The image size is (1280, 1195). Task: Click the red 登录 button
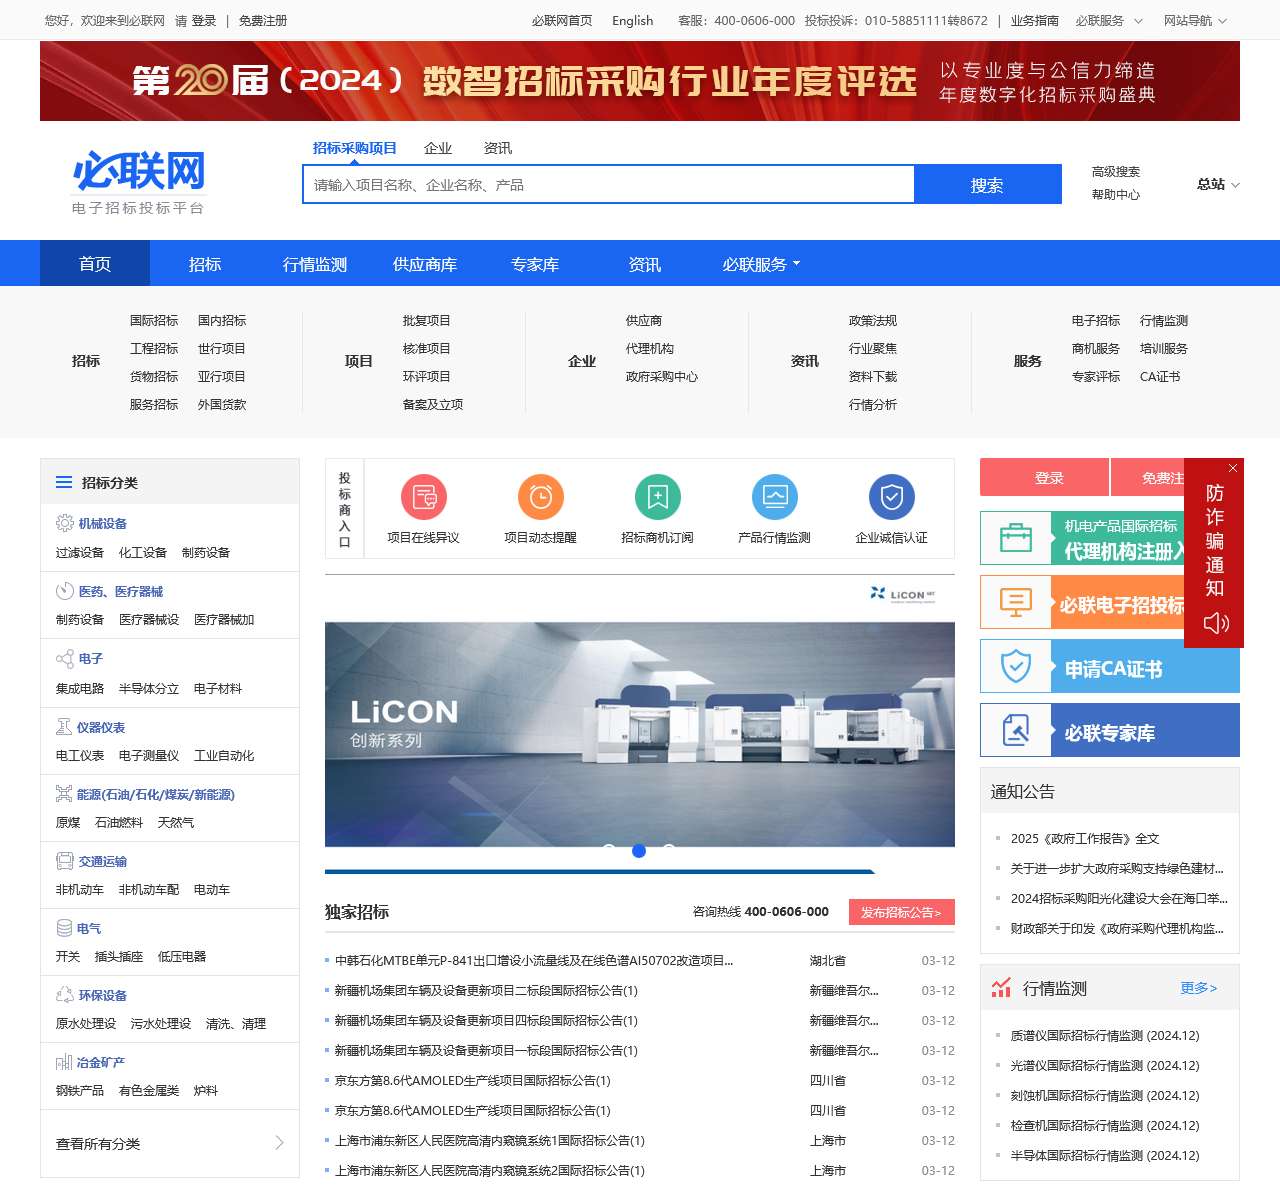pyautogui.click(x=1044, y=477)
